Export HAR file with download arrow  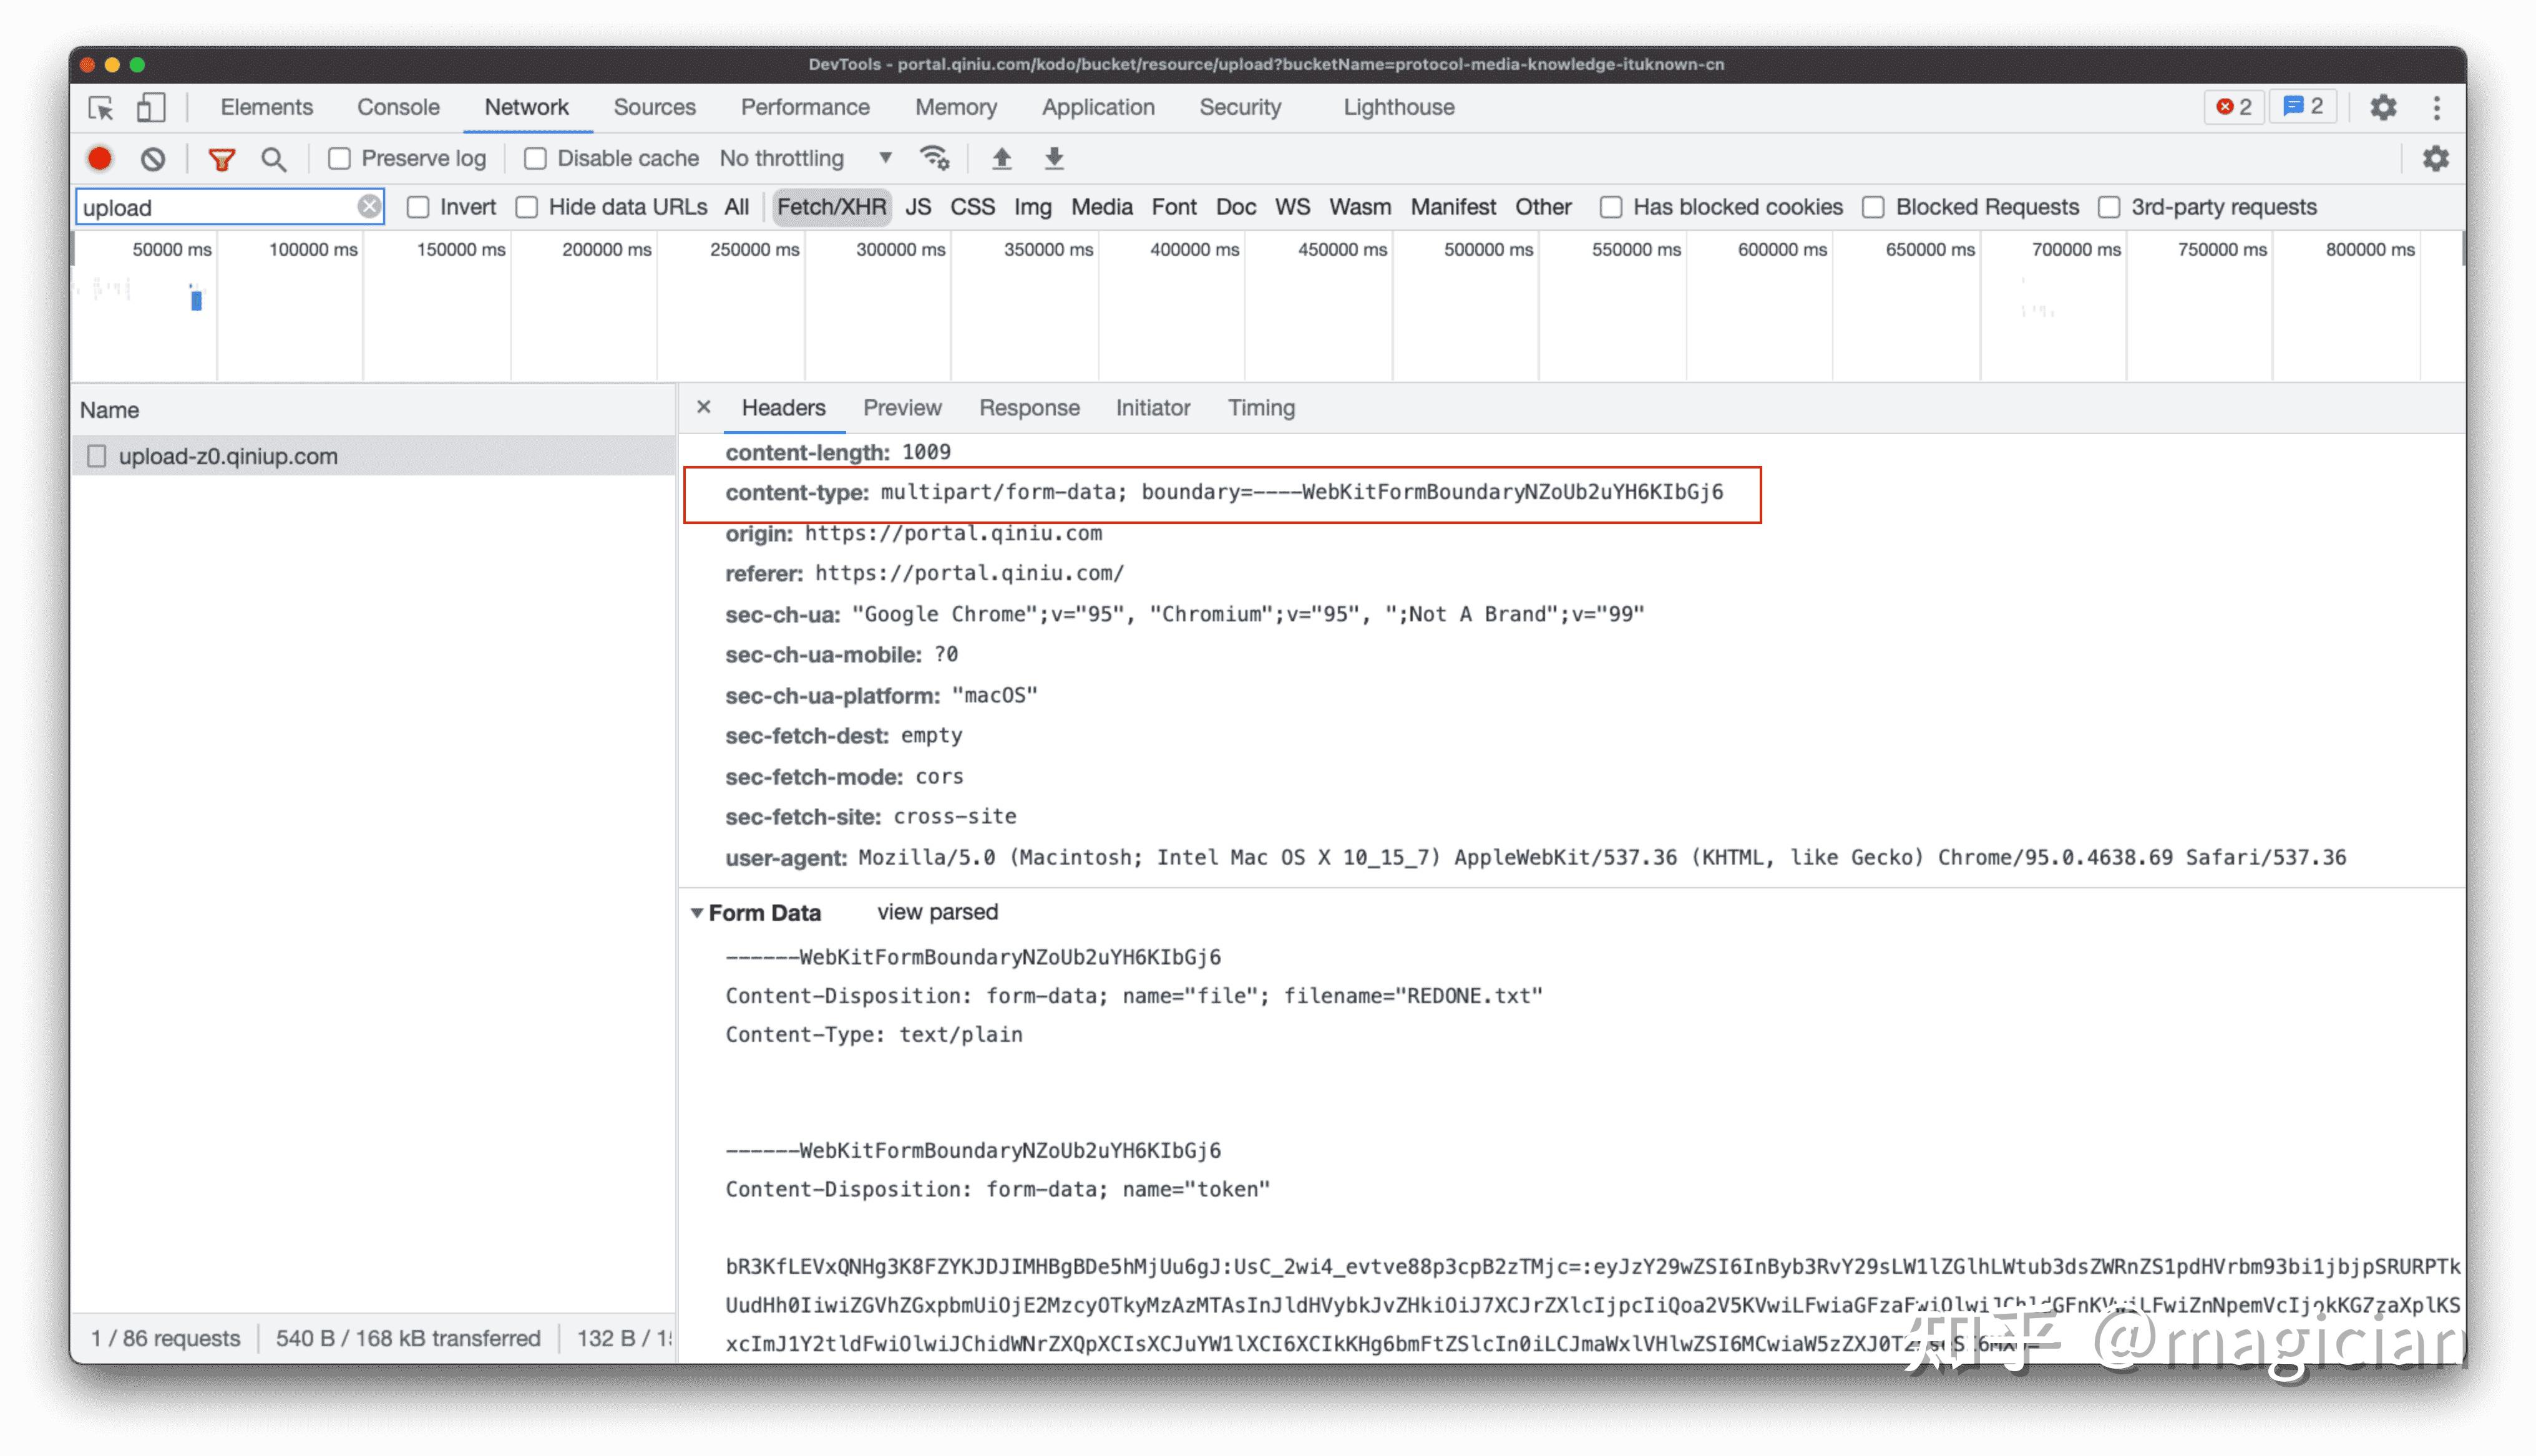[x=1054, y=159]
